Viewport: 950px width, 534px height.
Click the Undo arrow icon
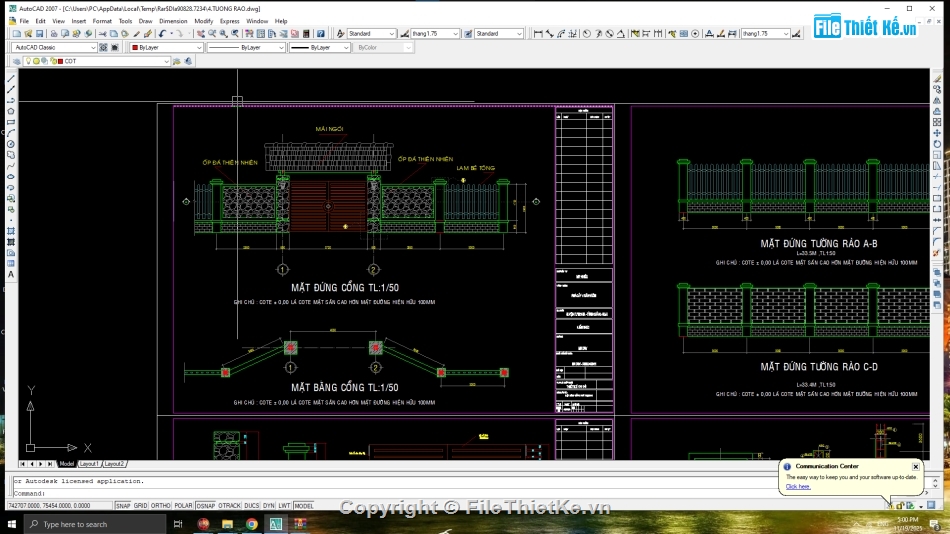162,34
